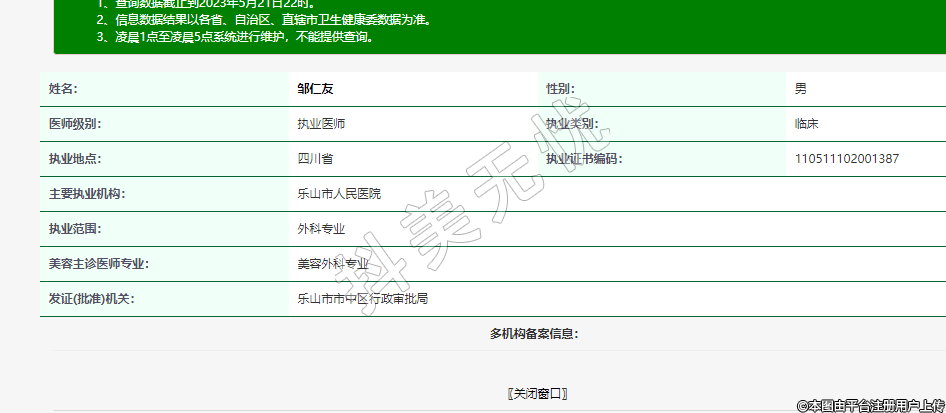Select the certificate number 110511102001387
The width and height of the screenshot is (946, 413).
846,159
